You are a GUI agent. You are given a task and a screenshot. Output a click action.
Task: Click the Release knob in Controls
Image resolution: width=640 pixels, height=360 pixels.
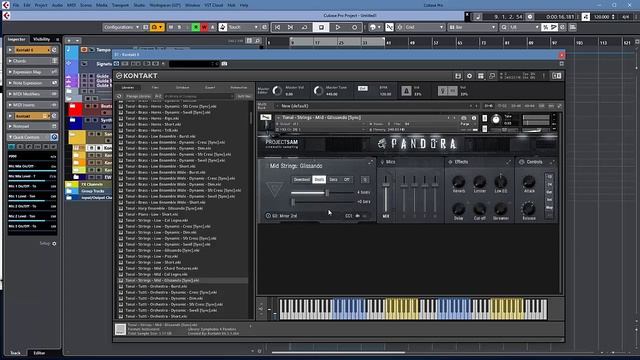point(529,209)
